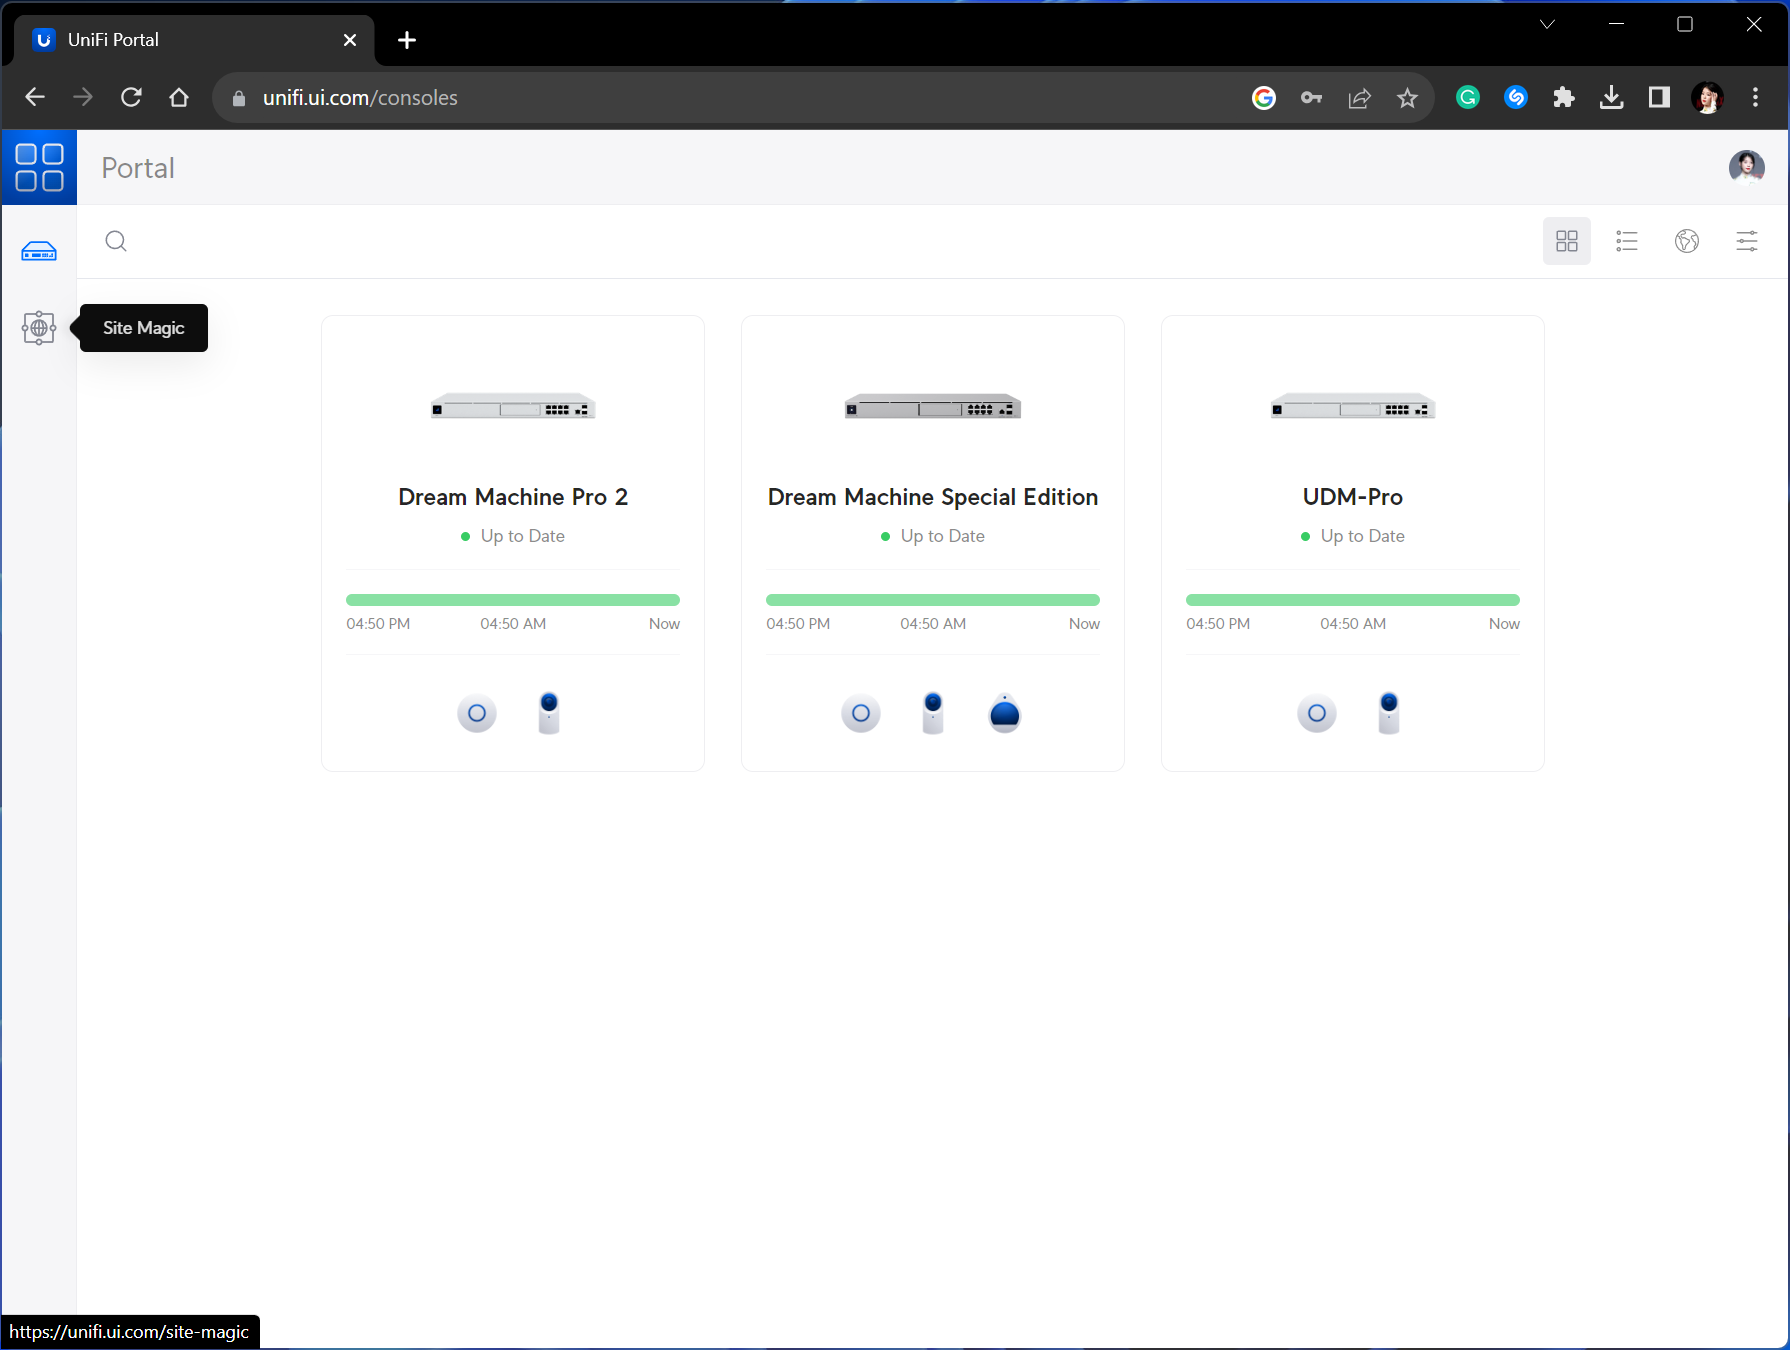Open Protect app on Dream Machine Special Edition

933,713
